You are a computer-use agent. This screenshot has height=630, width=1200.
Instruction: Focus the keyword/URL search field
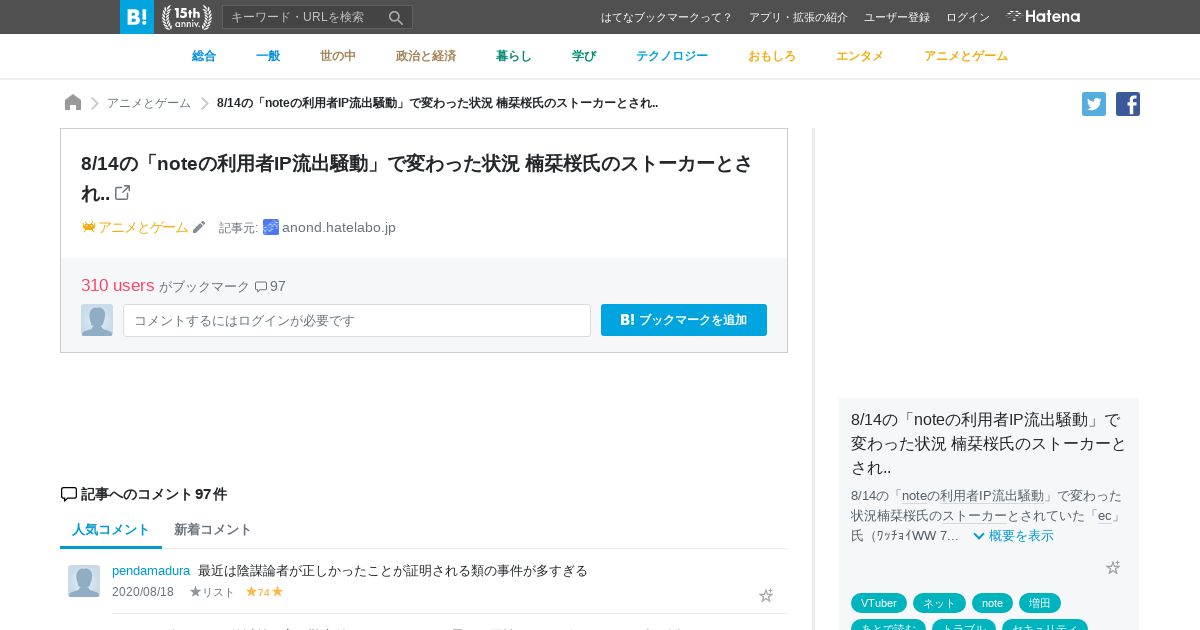[x=305, y=17]
